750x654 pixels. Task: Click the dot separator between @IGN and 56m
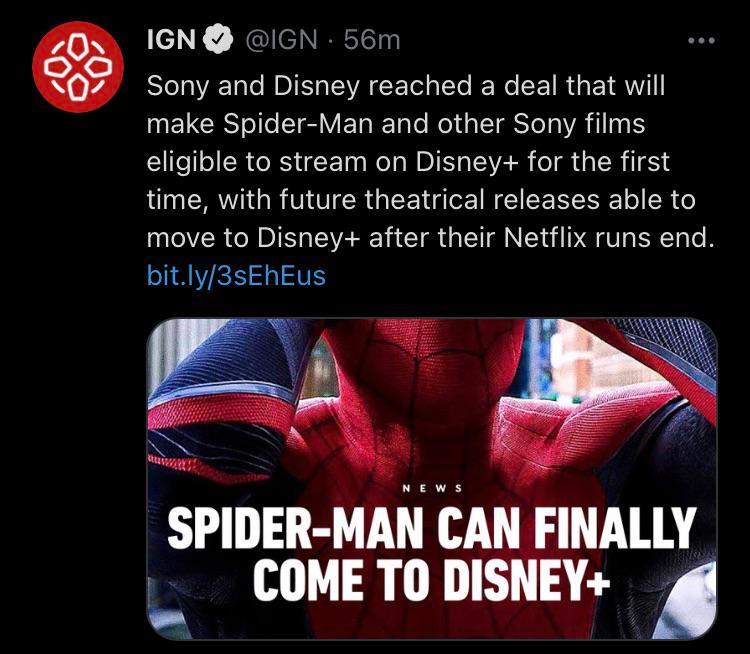[330, 40]
